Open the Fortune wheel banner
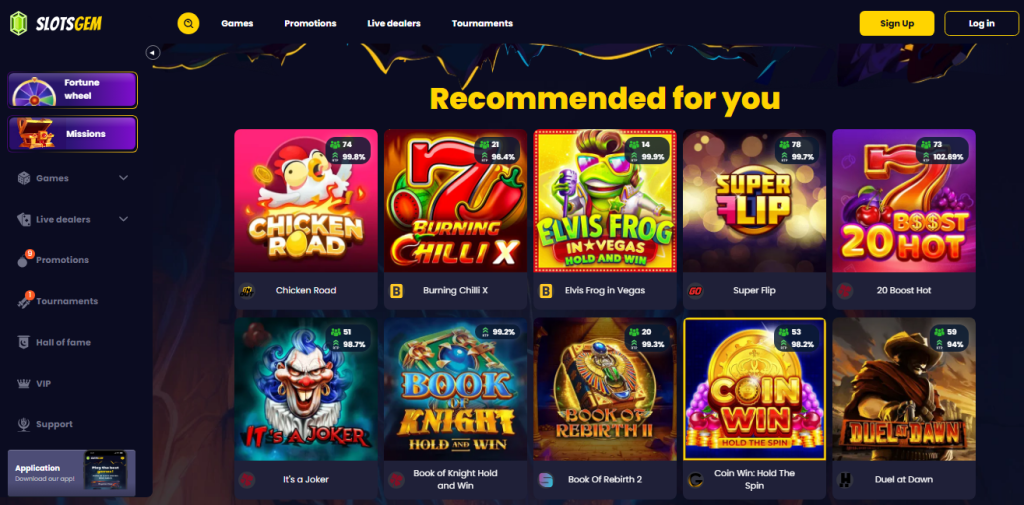This screenshot has height=505, width=1024. point(72,90)
